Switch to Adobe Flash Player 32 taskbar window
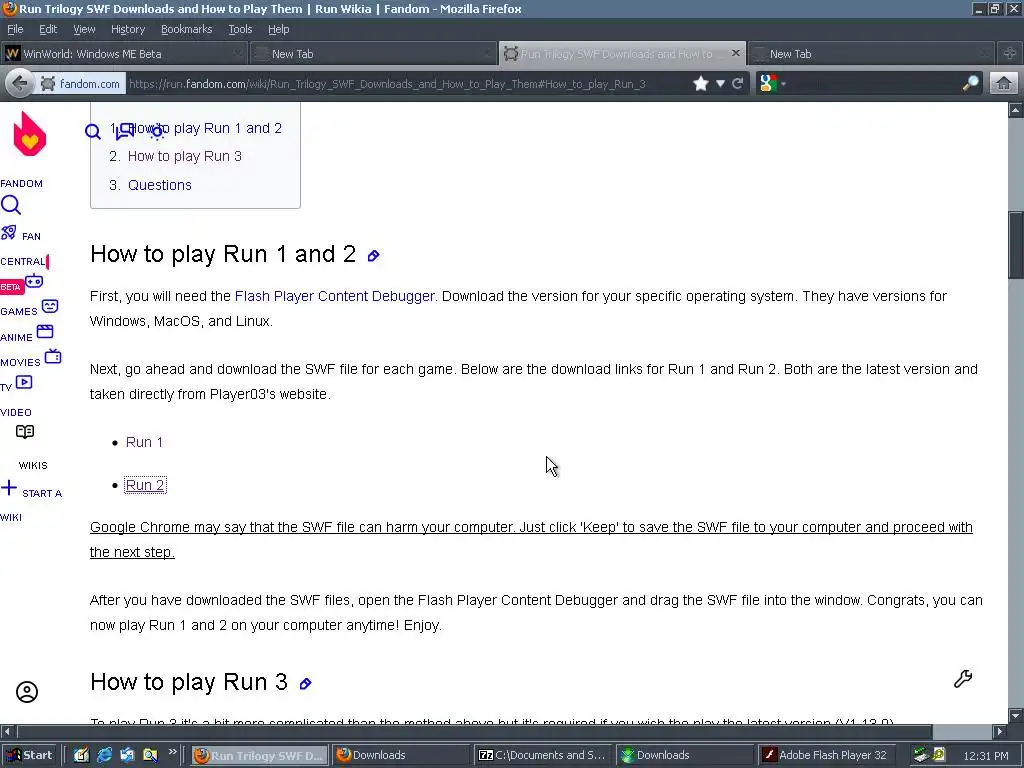Viewport: 1024px width, 768px height. point(825,755)
